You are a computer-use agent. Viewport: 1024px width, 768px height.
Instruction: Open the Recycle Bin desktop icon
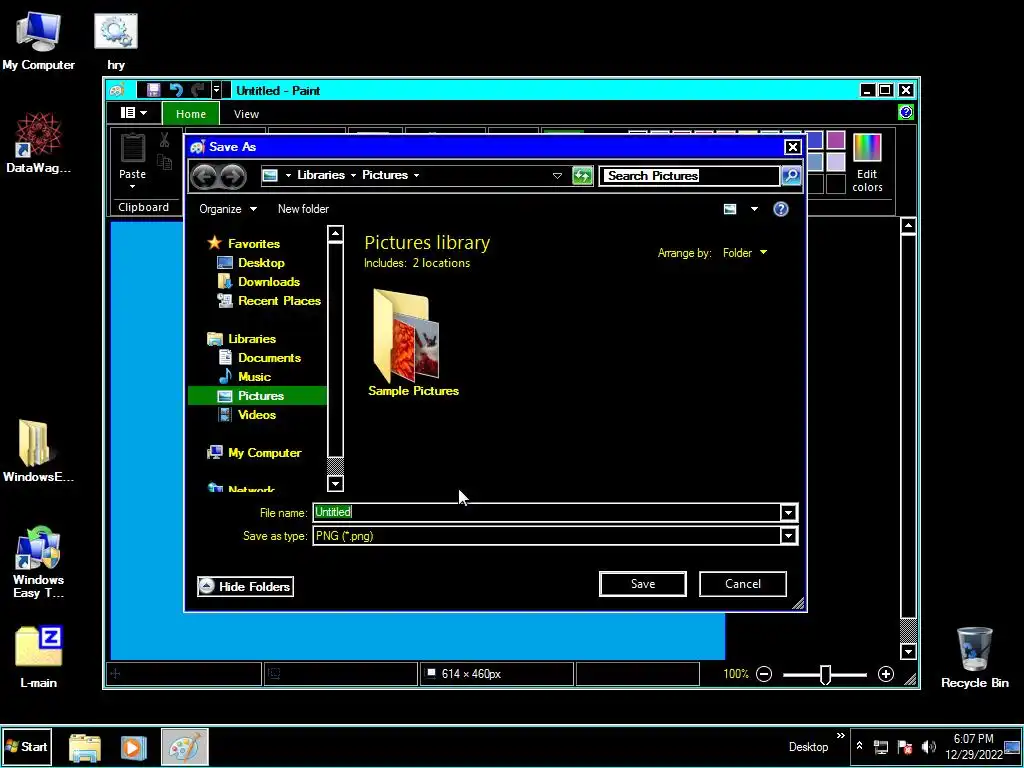(974, 656)
